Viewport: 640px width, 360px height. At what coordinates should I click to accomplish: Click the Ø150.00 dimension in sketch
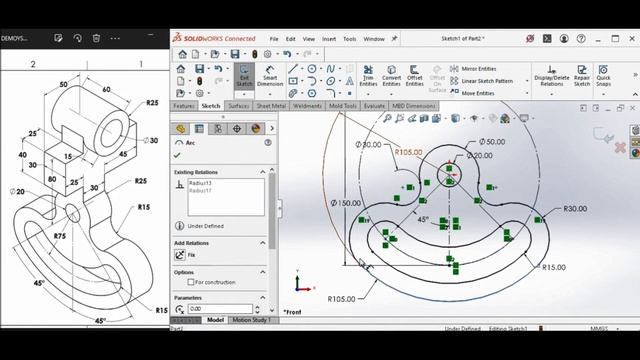click(346, 203)
